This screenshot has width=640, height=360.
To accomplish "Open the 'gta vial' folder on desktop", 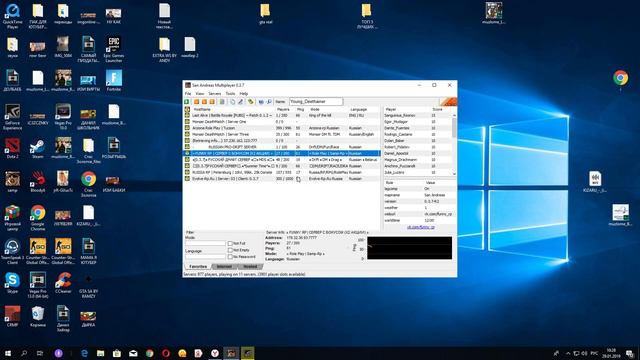I will point(265,14).
